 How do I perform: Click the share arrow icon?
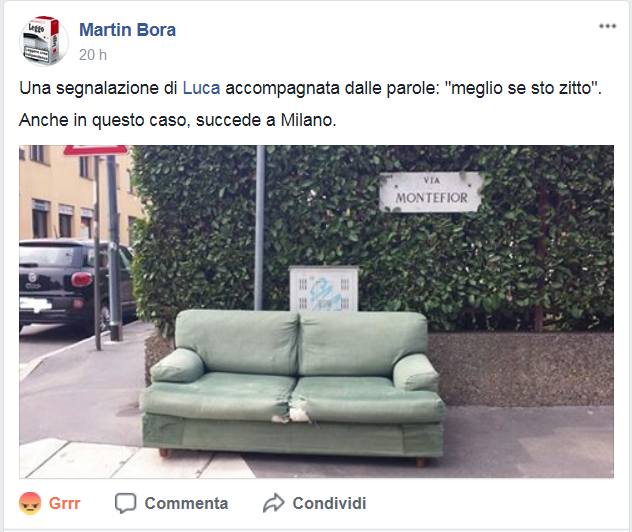[x=274, y=503]
